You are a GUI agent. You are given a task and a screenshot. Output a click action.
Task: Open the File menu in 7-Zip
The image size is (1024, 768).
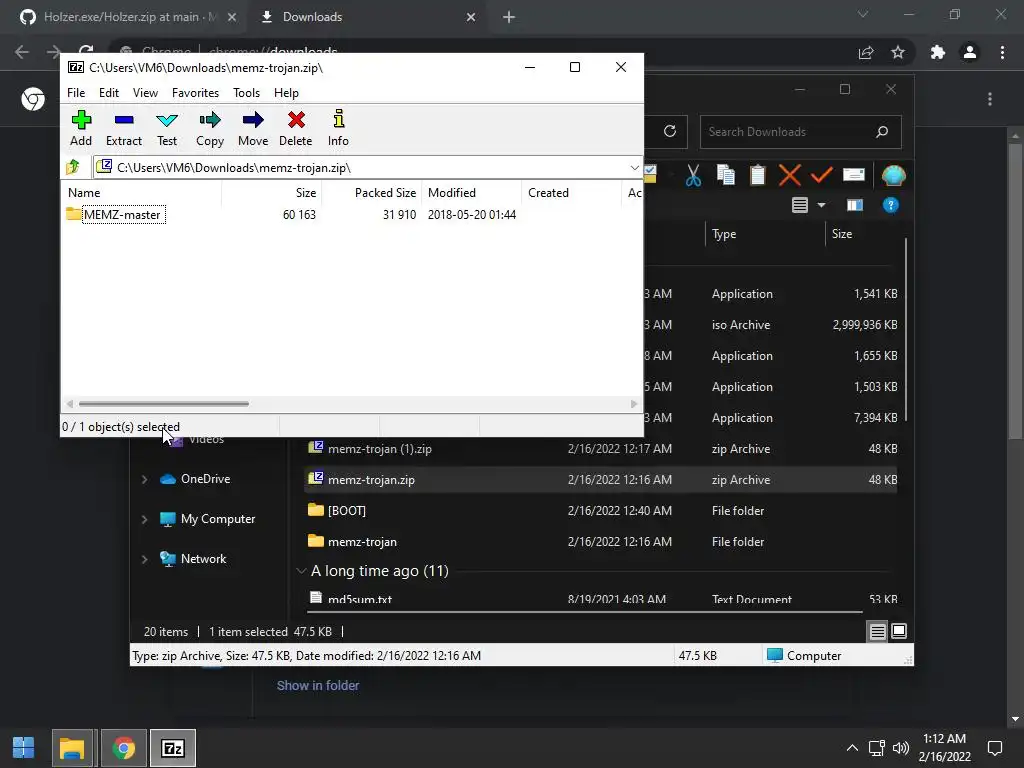pyautogui.click(x=76, y=93)
